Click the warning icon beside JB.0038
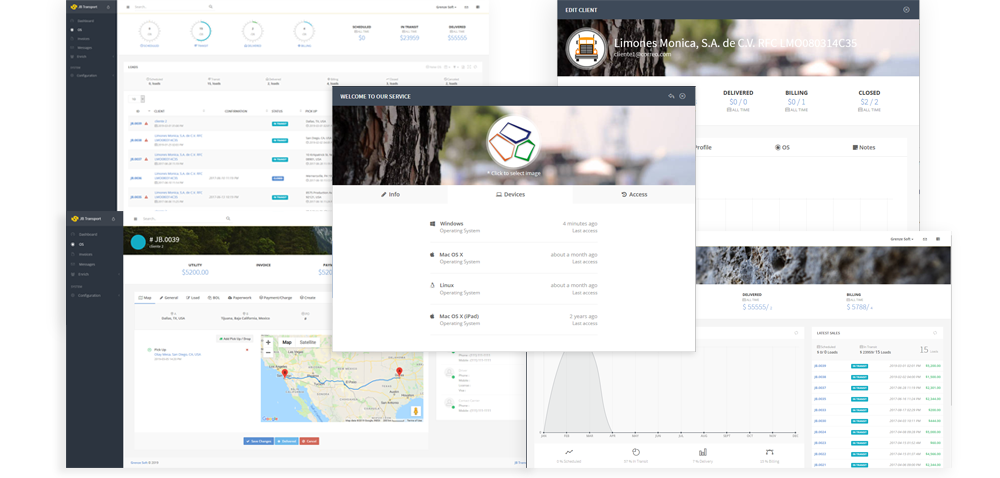1000x478 pixels. (x=146, y=140)
